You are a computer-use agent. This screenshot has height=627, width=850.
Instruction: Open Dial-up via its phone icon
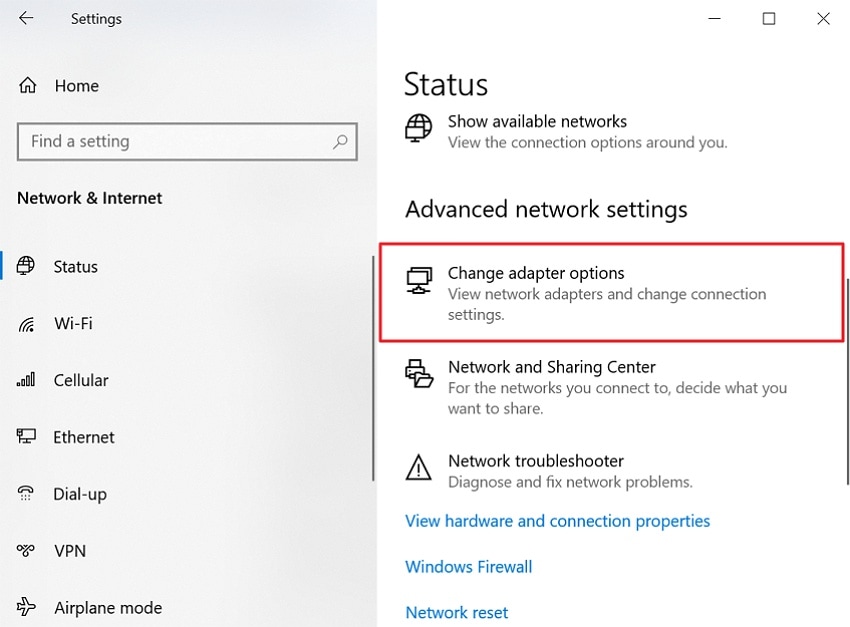click(x=28, y=494)
